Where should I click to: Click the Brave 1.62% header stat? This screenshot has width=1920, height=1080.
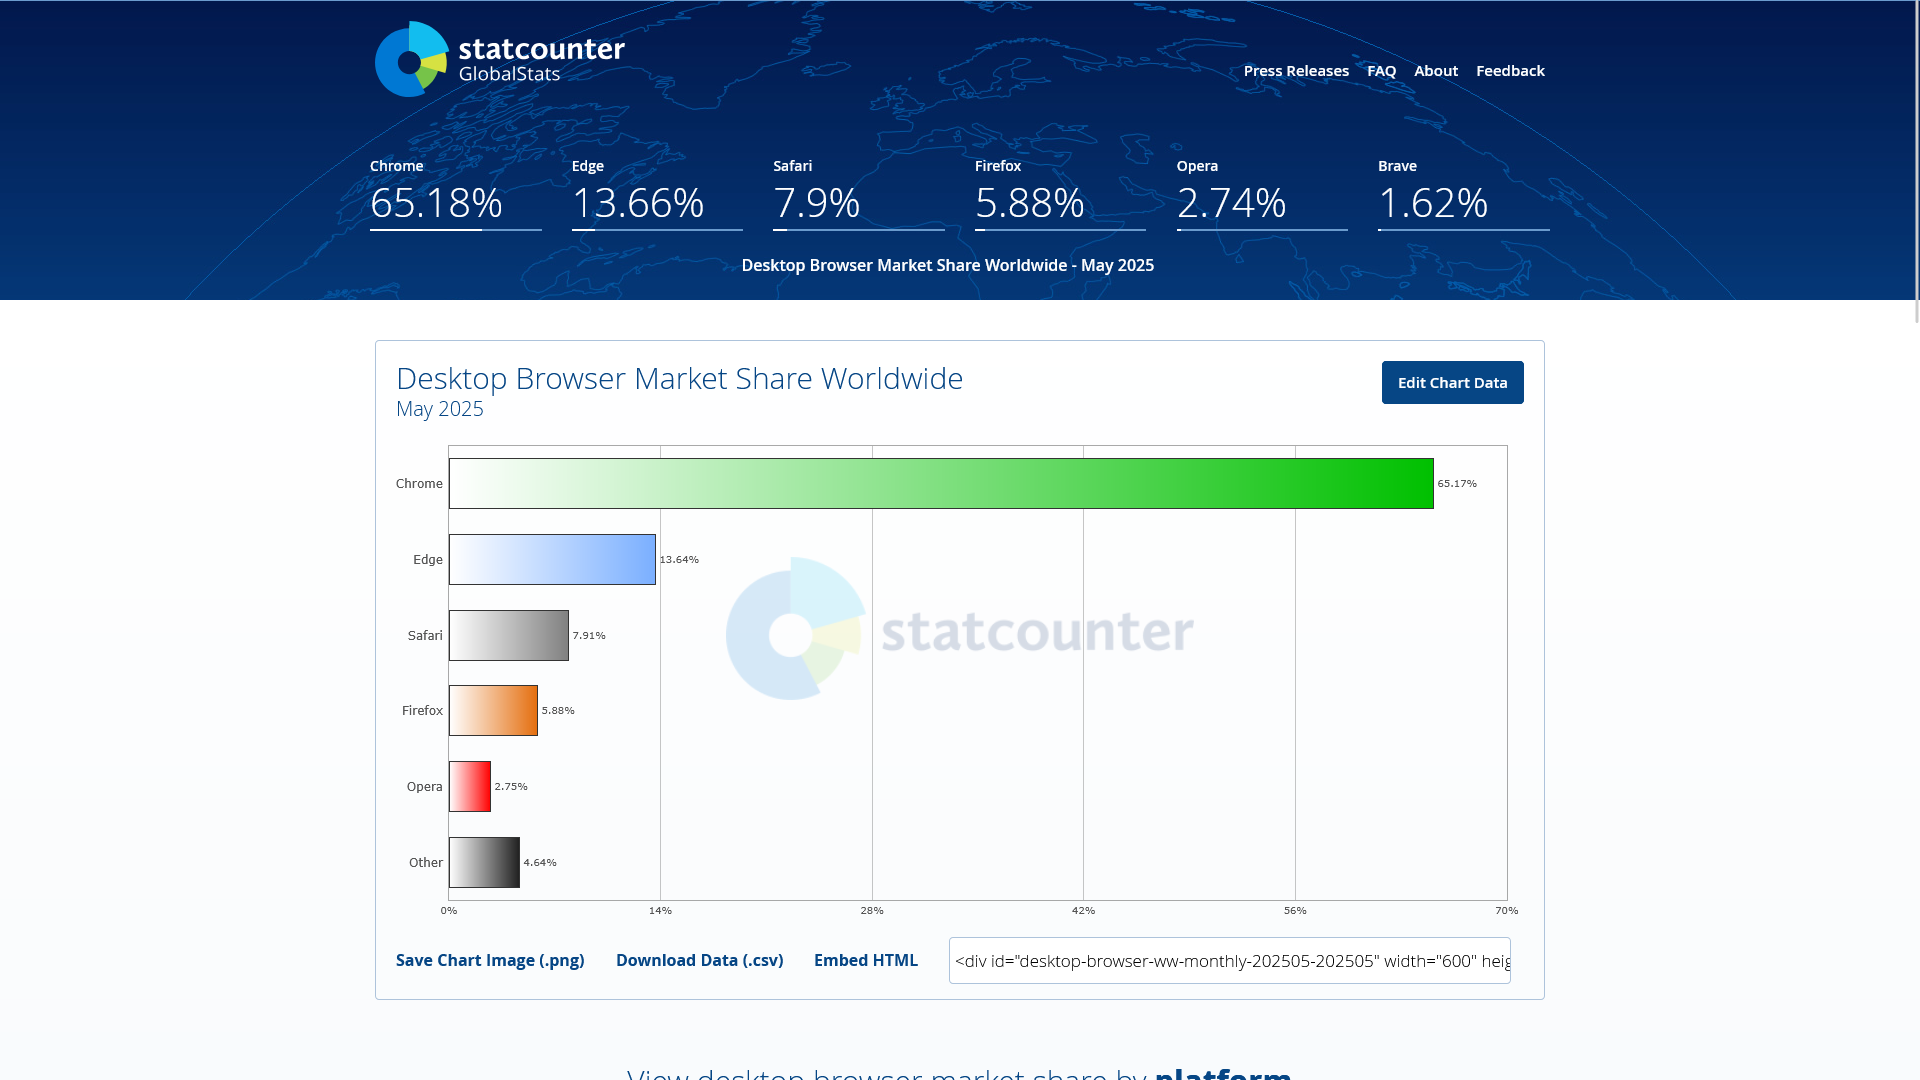[1464, 194]
